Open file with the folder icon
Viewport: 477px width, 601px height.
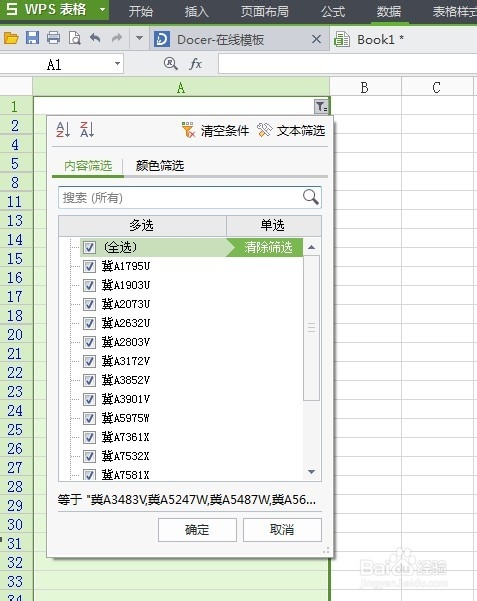click(11, 38)
